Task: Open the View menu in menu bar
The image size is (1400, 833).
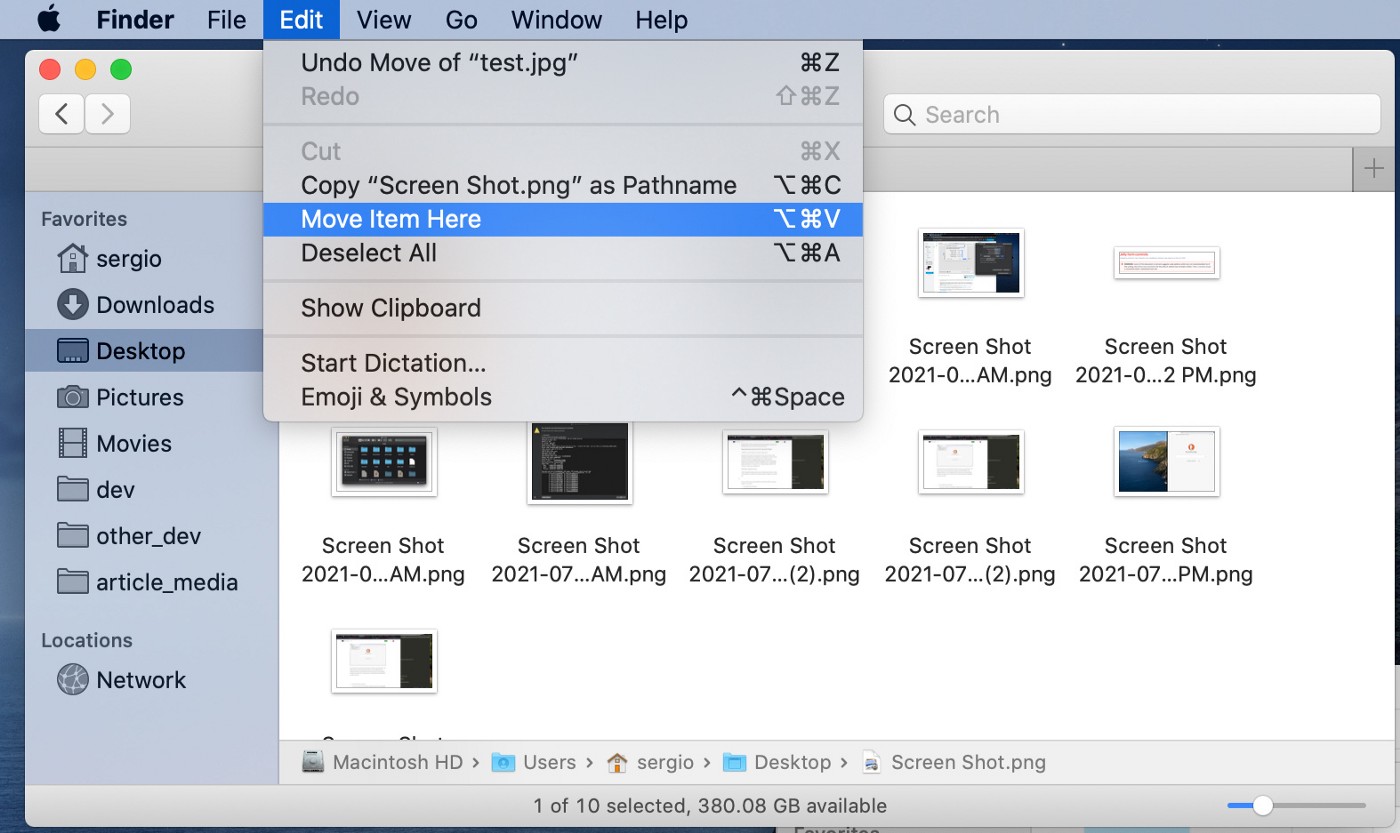Action: pyautogui.click(x=384, y=20)
